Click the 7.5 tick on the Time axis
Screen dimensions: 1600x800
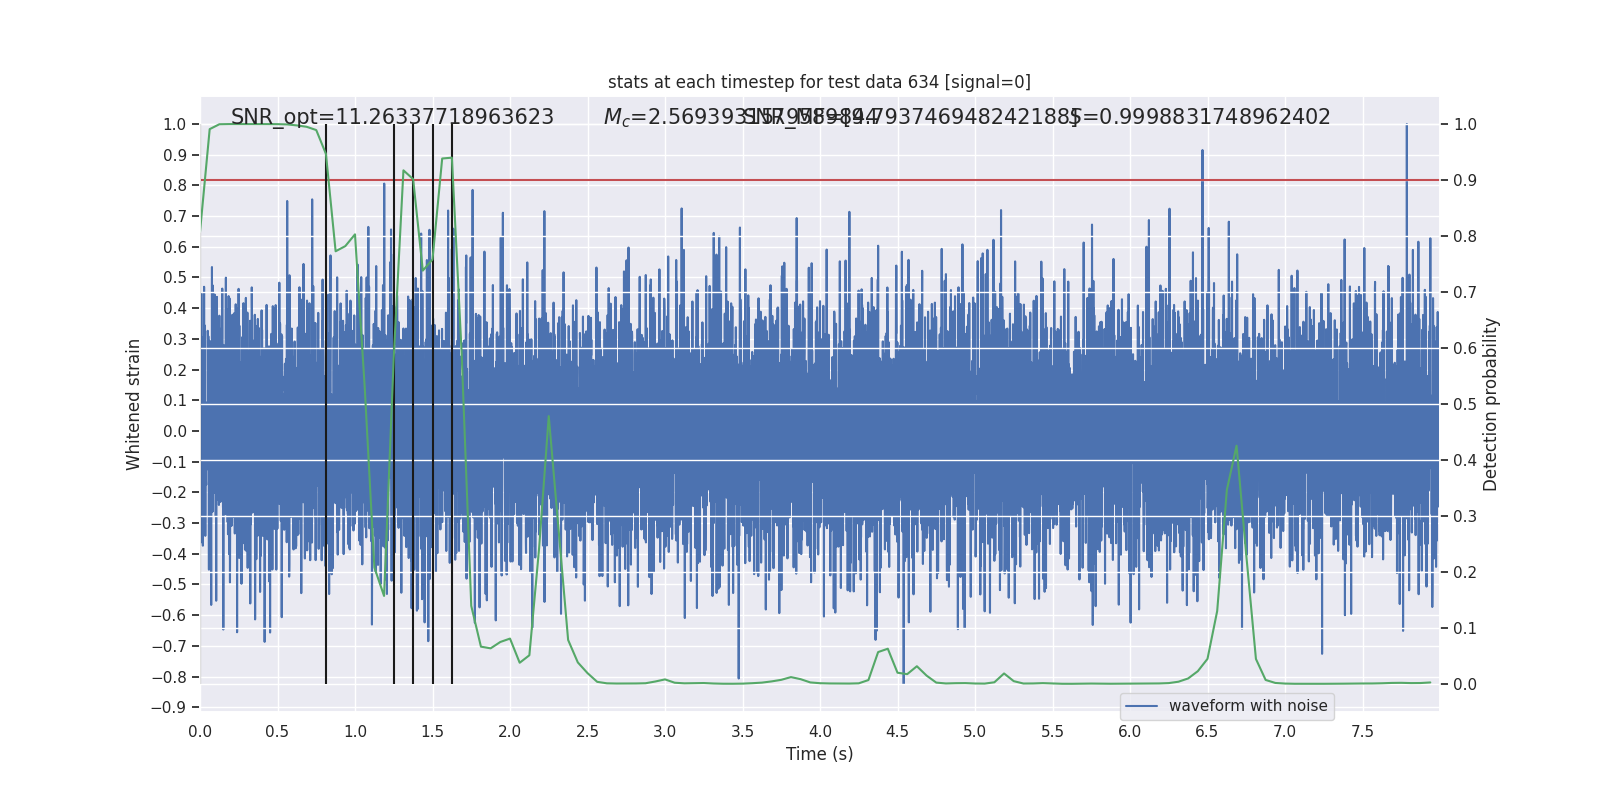[1362, 731]
